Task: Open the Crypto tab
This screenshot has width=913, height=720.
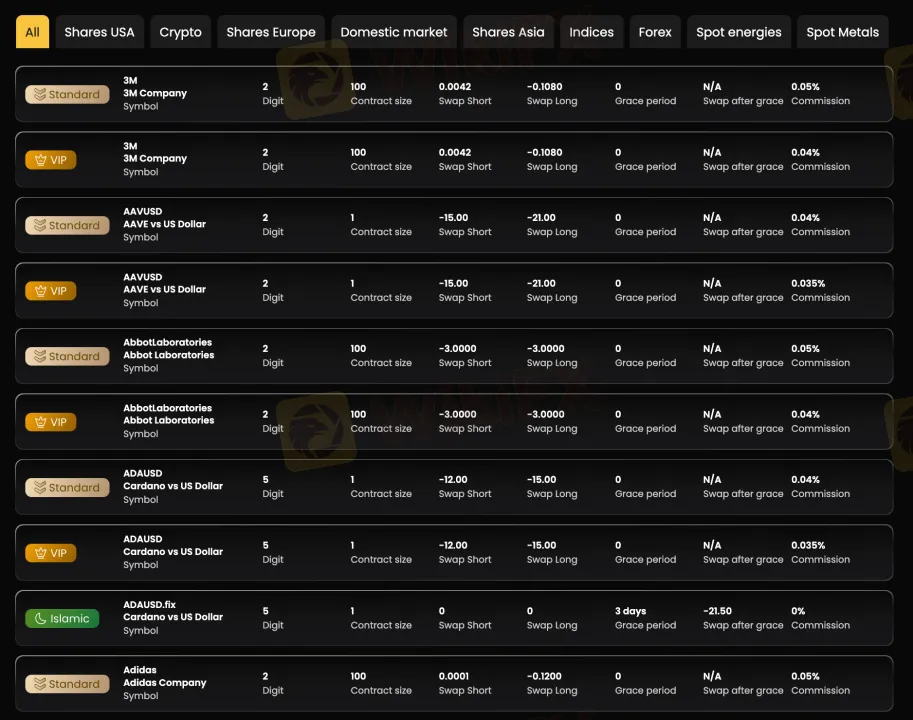Action: [180, 32]
